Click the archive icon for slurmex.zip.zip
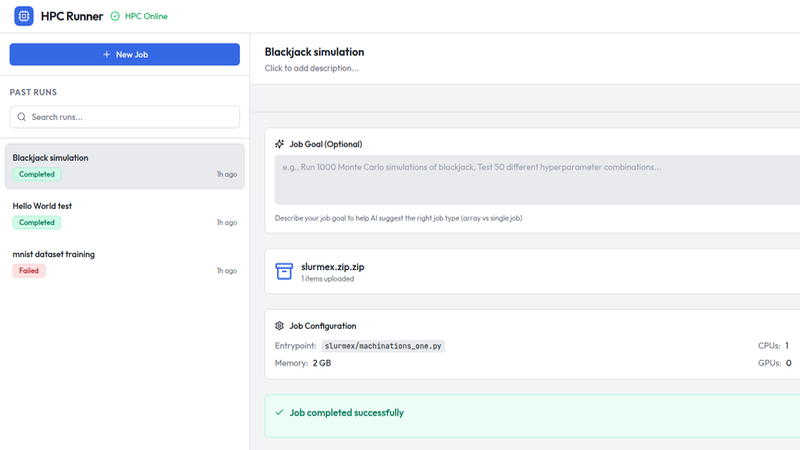This screenshot has width=800, height=450. pyautogui.click(x=283, y=271)
